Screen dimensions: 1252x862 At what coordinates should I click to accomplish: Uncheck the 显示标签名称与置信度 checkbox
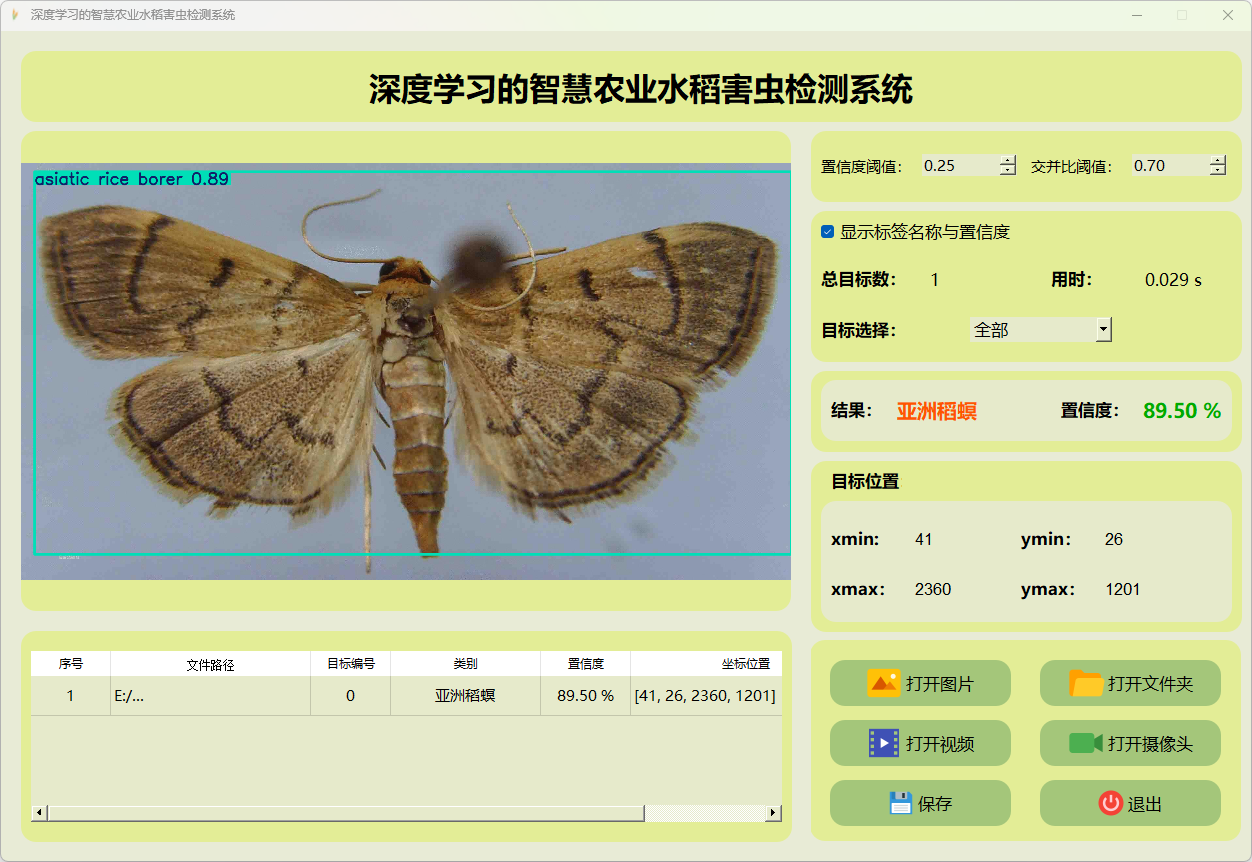827,232
